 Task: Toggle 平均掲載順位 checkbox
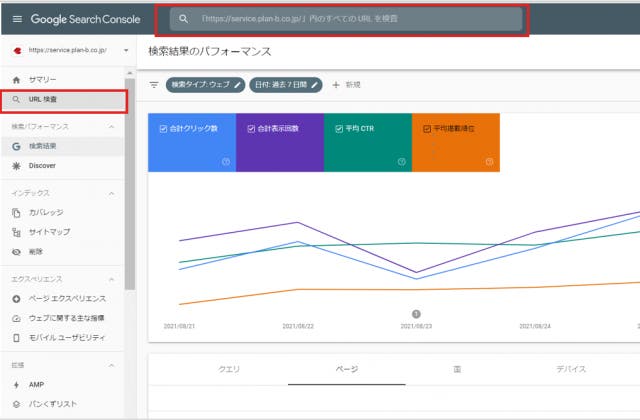[x=427, y=129]
